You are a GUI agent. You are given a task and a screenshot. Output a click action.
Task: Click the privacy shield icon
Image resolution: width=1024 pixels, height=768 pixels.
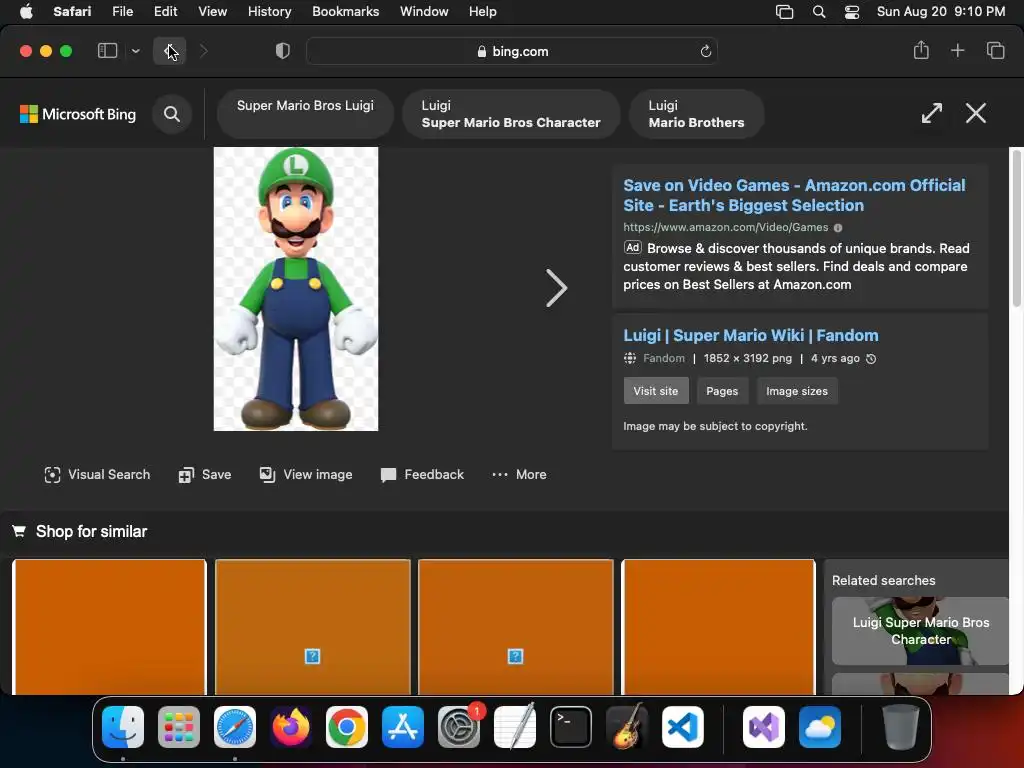(x=282, y=51)
